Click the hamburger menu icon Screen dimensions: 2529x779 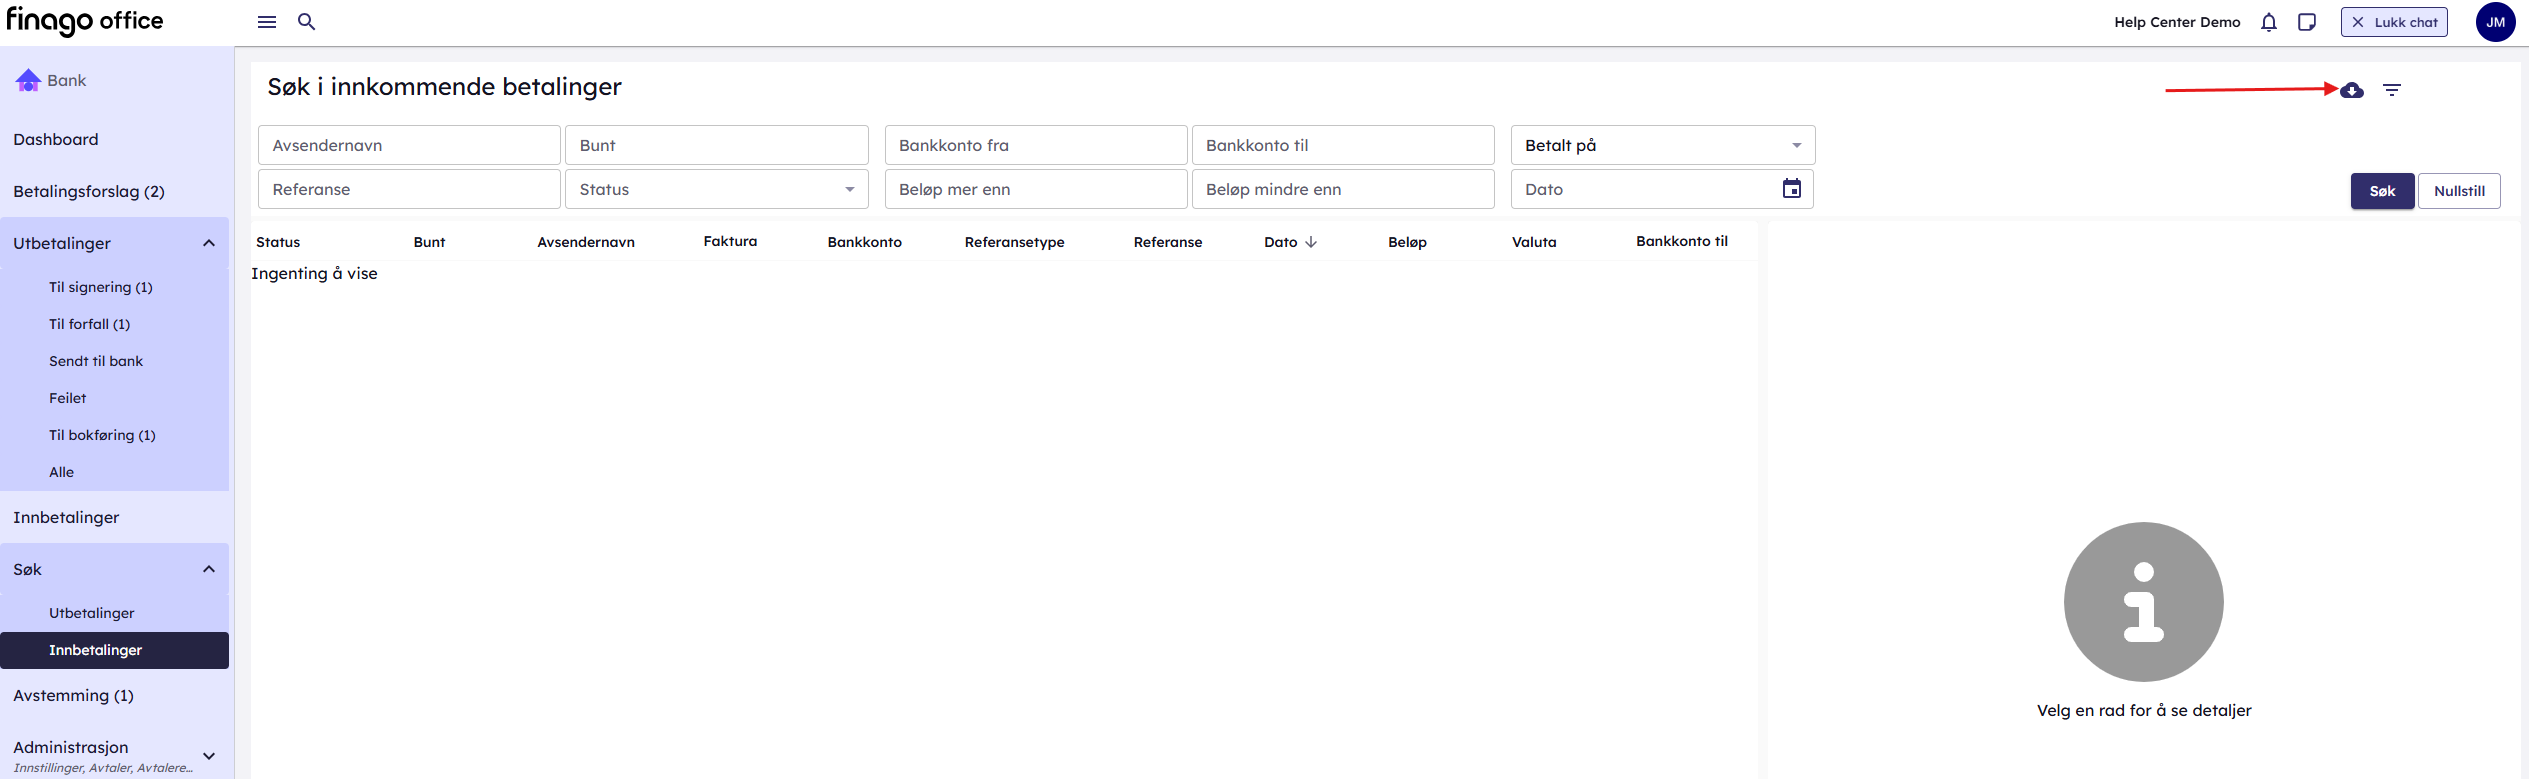pyautogui.click(x=267, y=22)
